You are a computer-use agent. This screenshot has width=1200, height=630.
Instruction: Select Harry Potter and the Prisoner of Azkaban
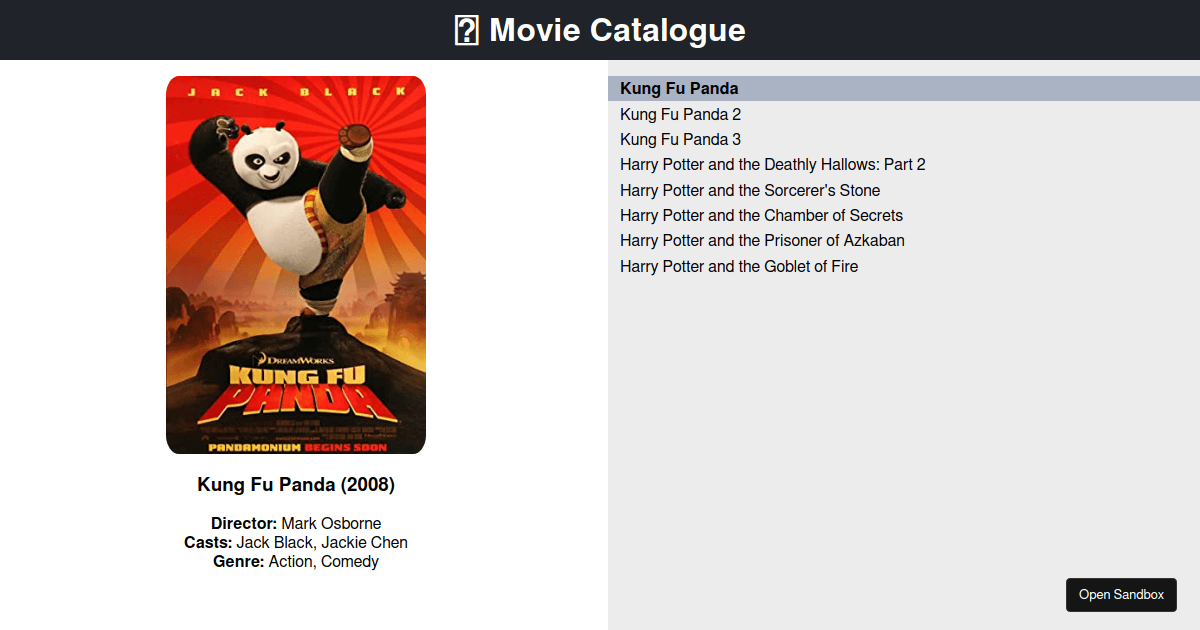[x=762, y=240]
